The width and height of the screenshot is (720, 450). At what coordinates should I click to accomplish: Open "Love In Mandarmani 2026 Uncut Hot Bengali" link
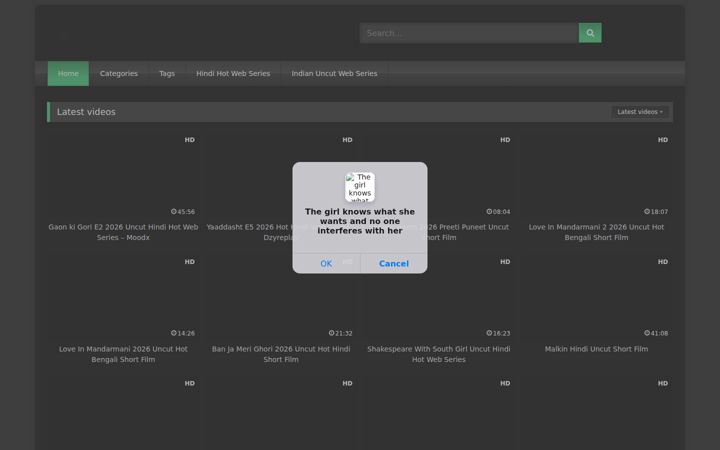click(x=123, y=354)
